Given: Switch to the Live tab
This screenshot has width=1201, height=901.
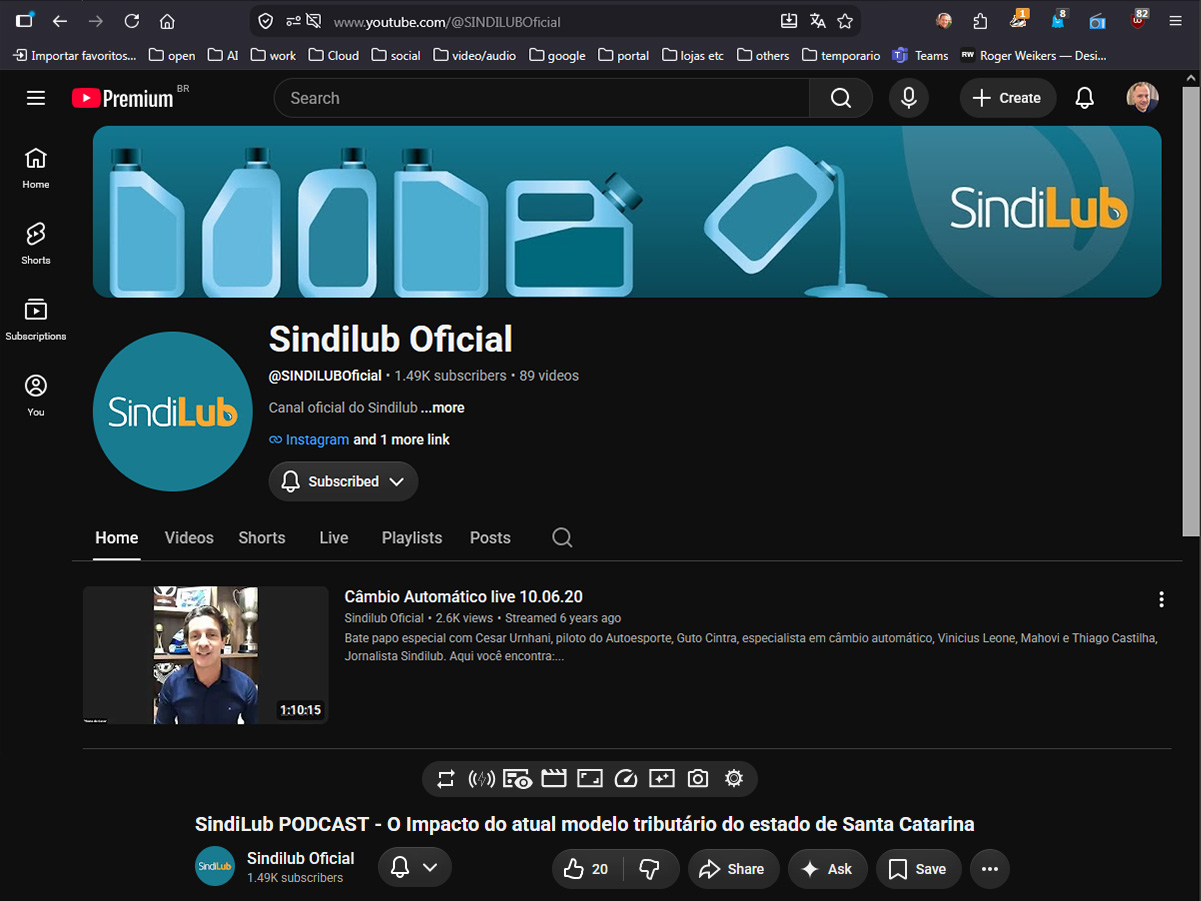Looking at the screenshot, I should point(334,538).
